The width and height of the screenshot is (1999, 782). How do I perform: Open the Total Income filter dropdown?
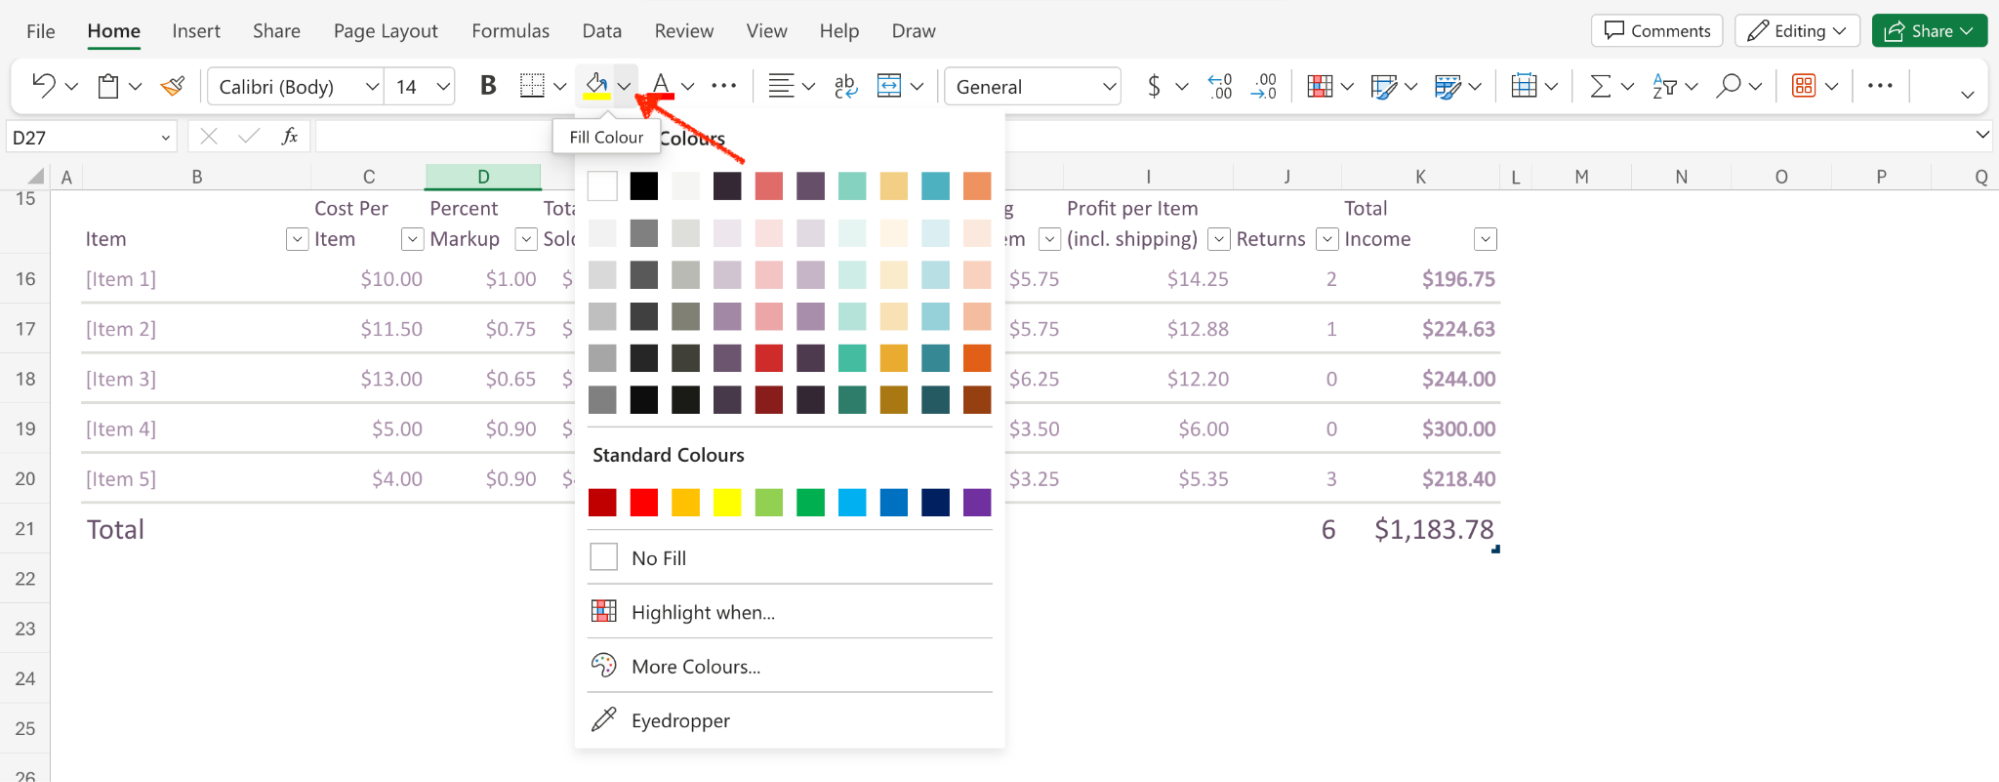(1485, 239)
